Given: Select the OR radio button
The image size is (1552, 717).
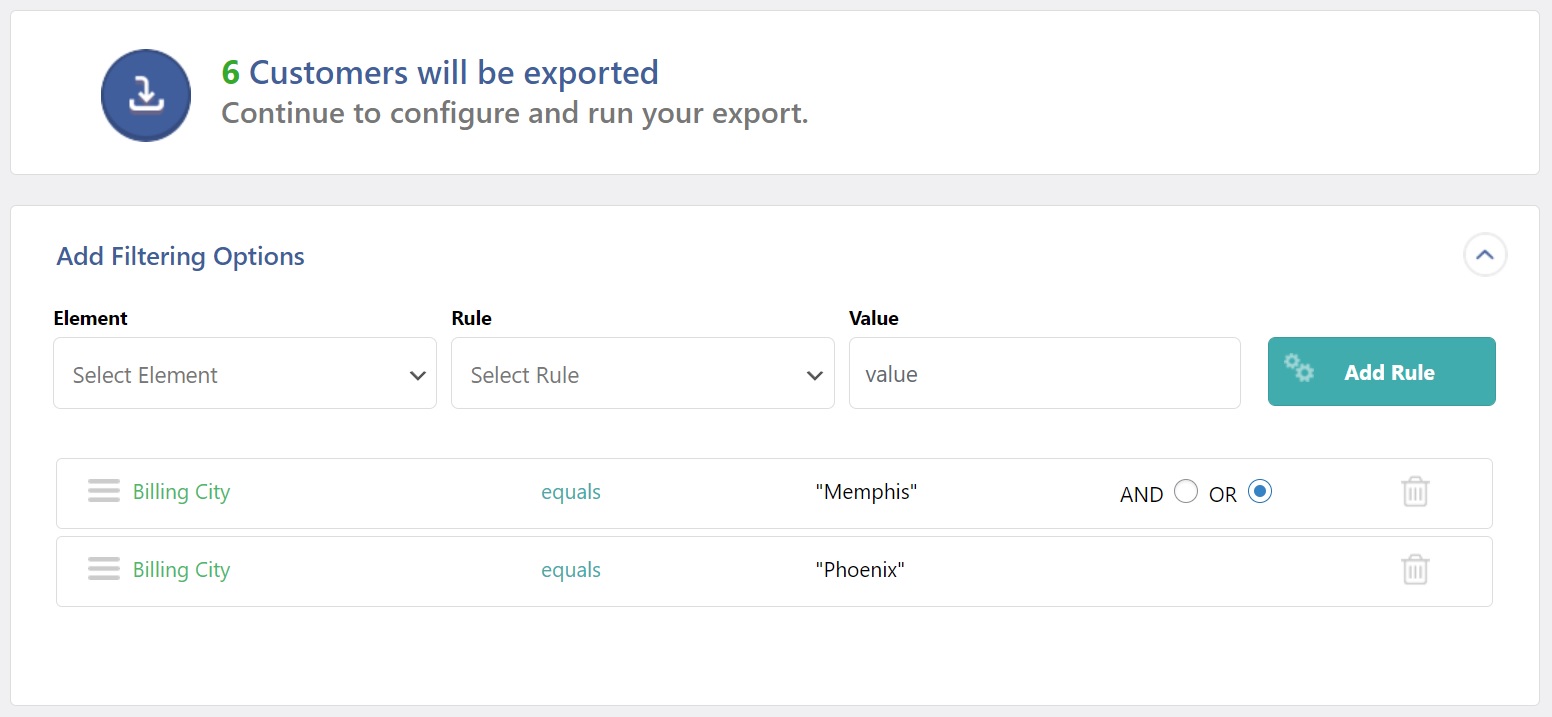Looking at the screenshot, I should click(1260, 492).
